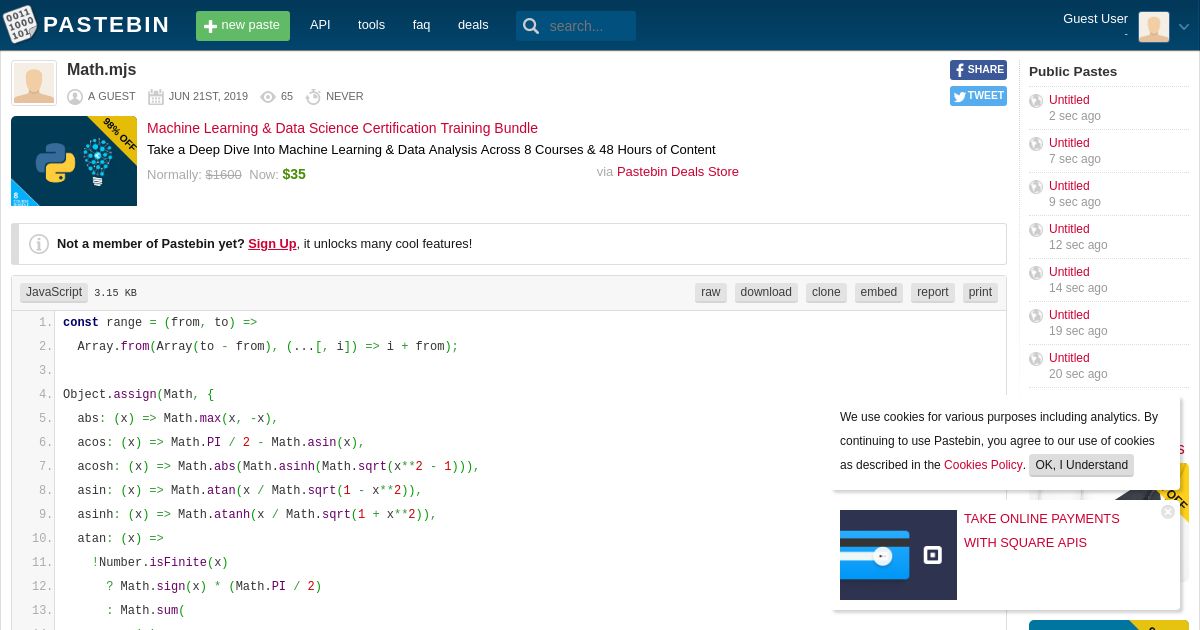Open the embed option

pos(879,292)
